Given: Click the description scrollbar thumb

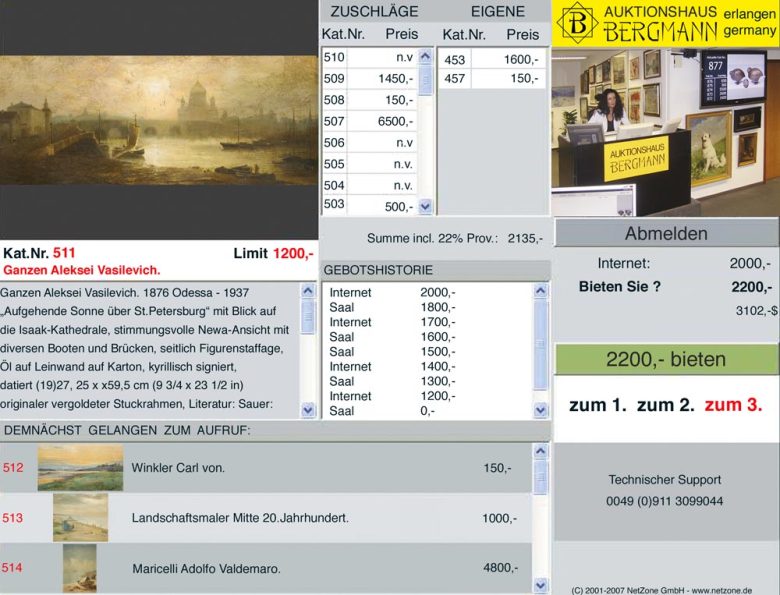Looking at the screenshot, I should pos(308,315).
